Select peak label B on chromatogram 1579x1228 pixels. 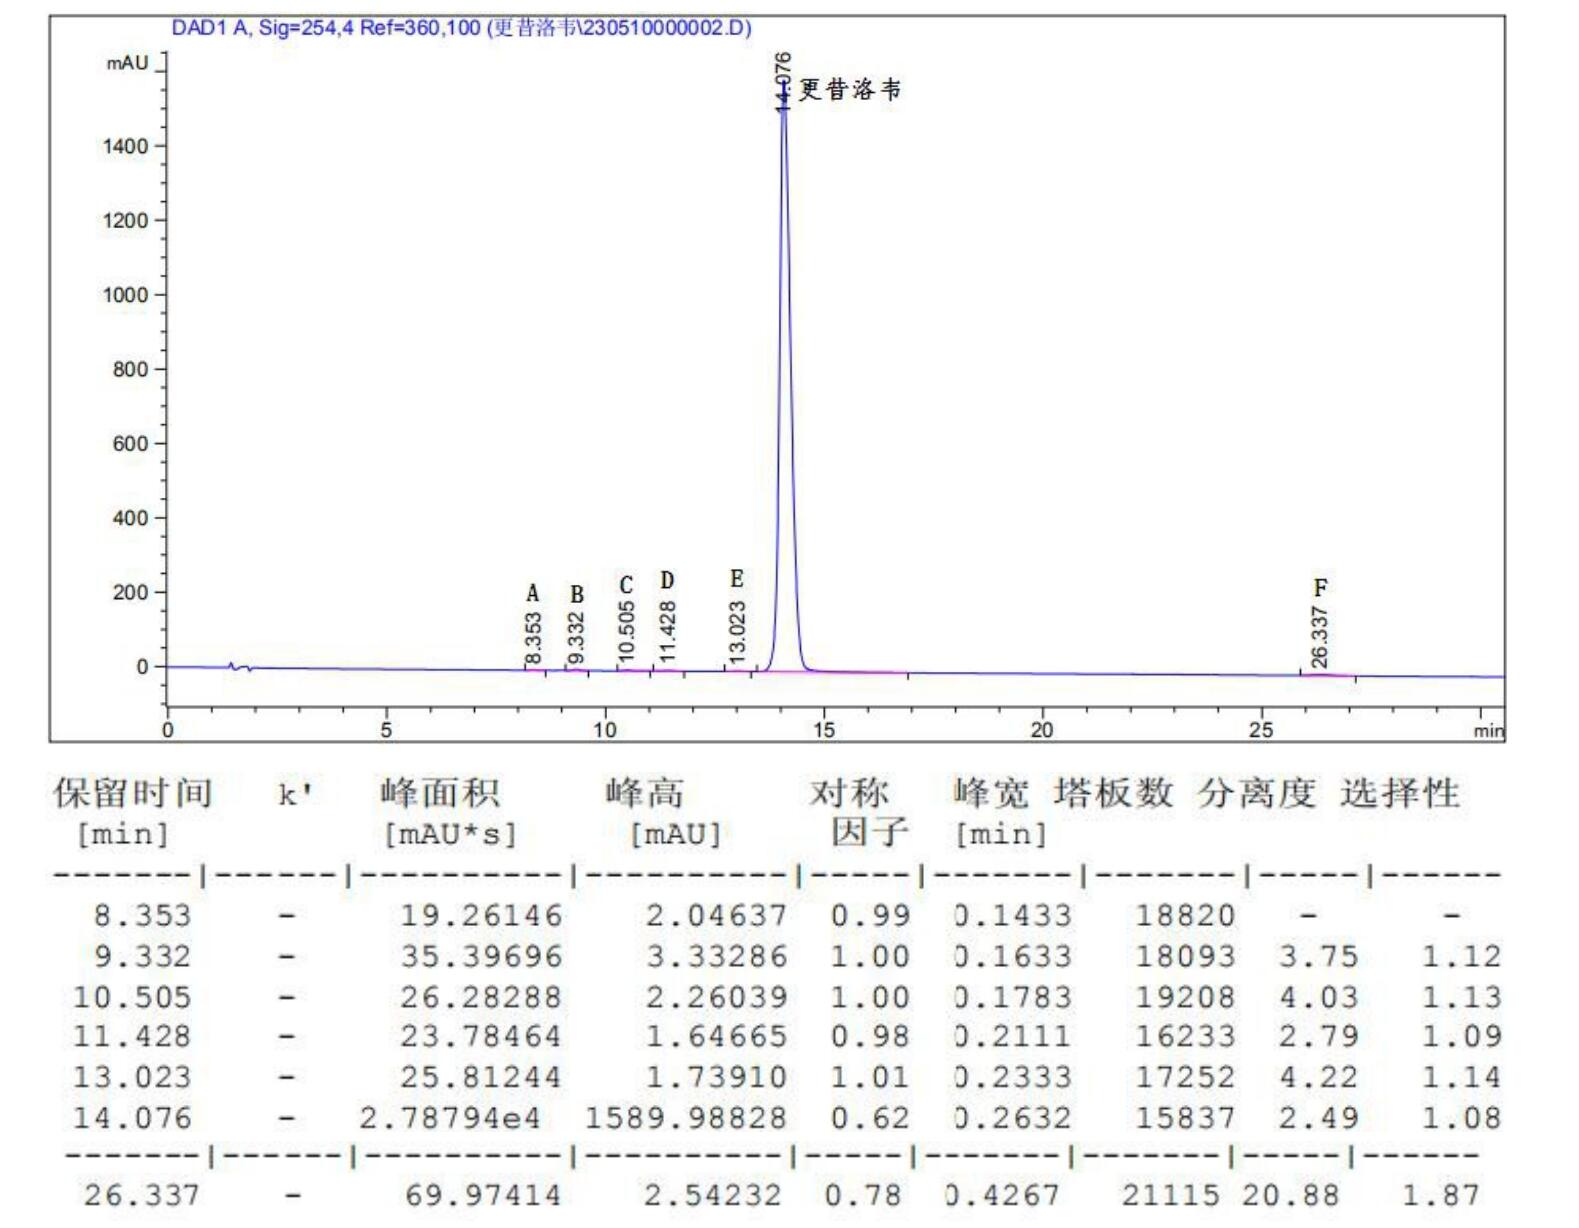click(577, 595)
